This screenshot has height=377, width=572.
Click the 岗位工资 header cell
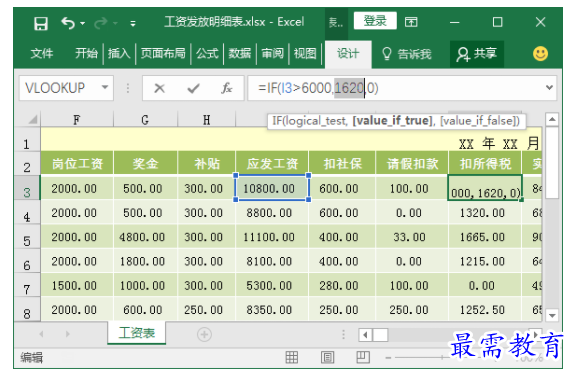click(77, 164)
